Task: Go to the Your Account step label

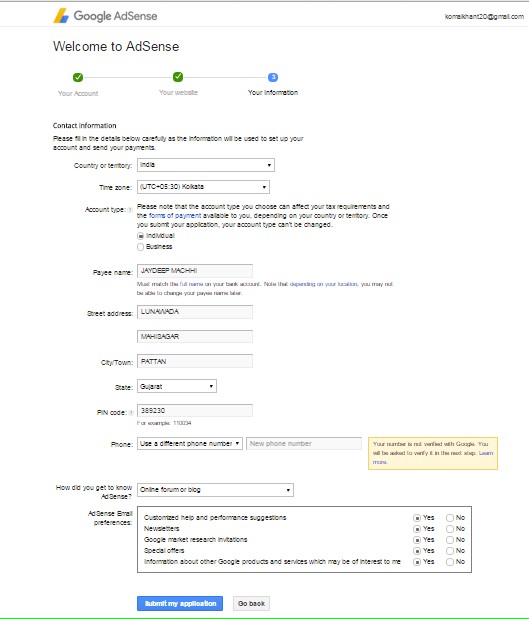Action: [x=78, y=94]
